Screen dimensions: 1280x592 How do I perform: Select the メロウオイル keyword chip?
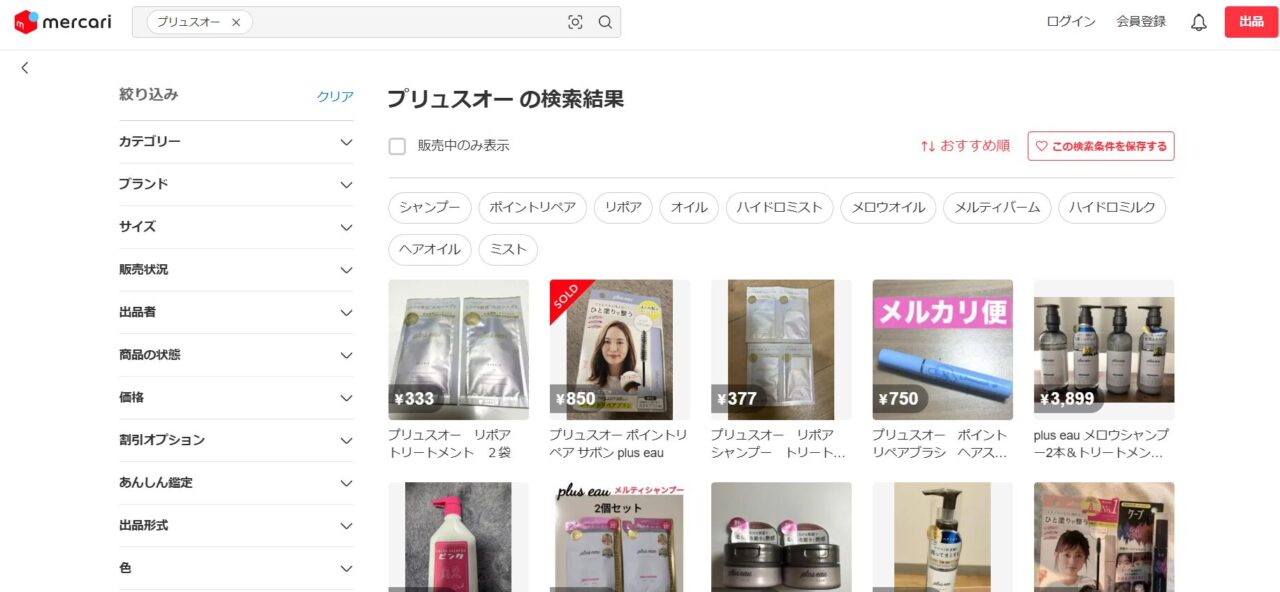(888, 208)
